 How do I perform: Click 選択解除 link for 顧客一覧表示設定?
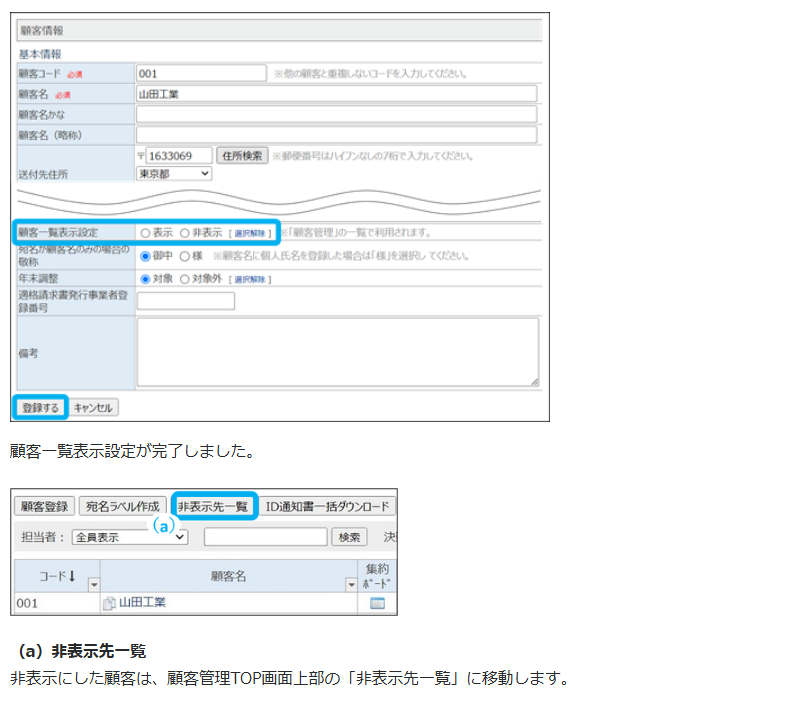[x=251, y=233]
